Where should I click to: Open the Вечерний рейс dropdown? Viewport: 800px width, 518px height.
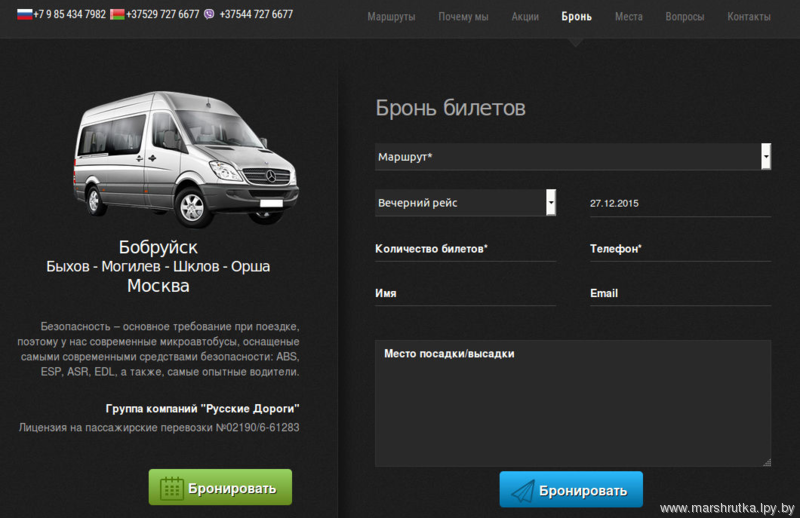[465, 203]
